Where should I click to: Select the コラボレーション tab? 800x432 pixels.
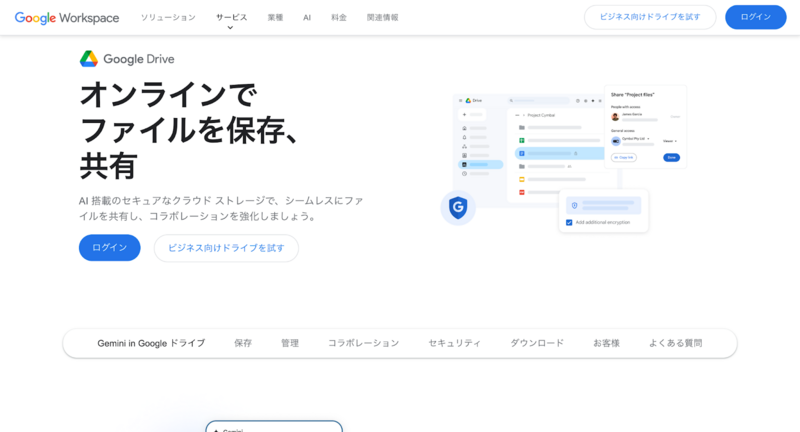click(363, 343)
